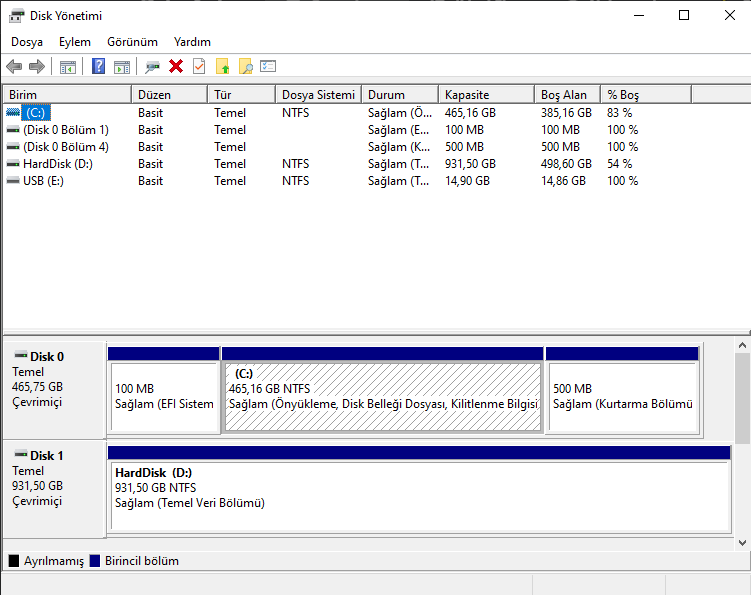
Task: Click the 83 % free percentage cell
Action: click(x=619, y=113)
